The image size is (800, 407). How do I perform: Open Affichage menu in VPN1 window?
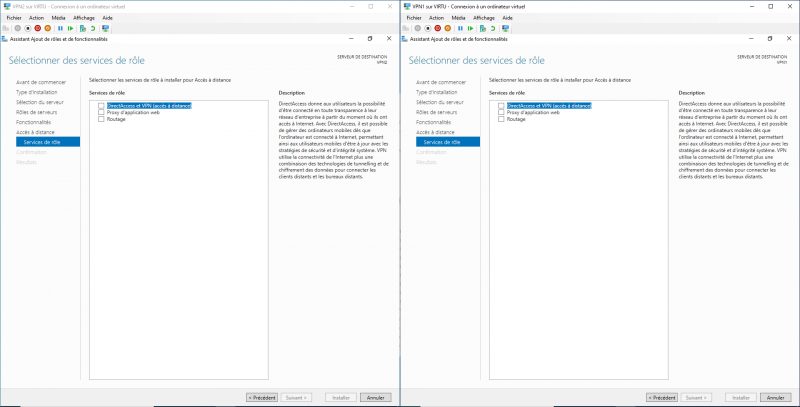pyautogui.click(x=484, y=18)
